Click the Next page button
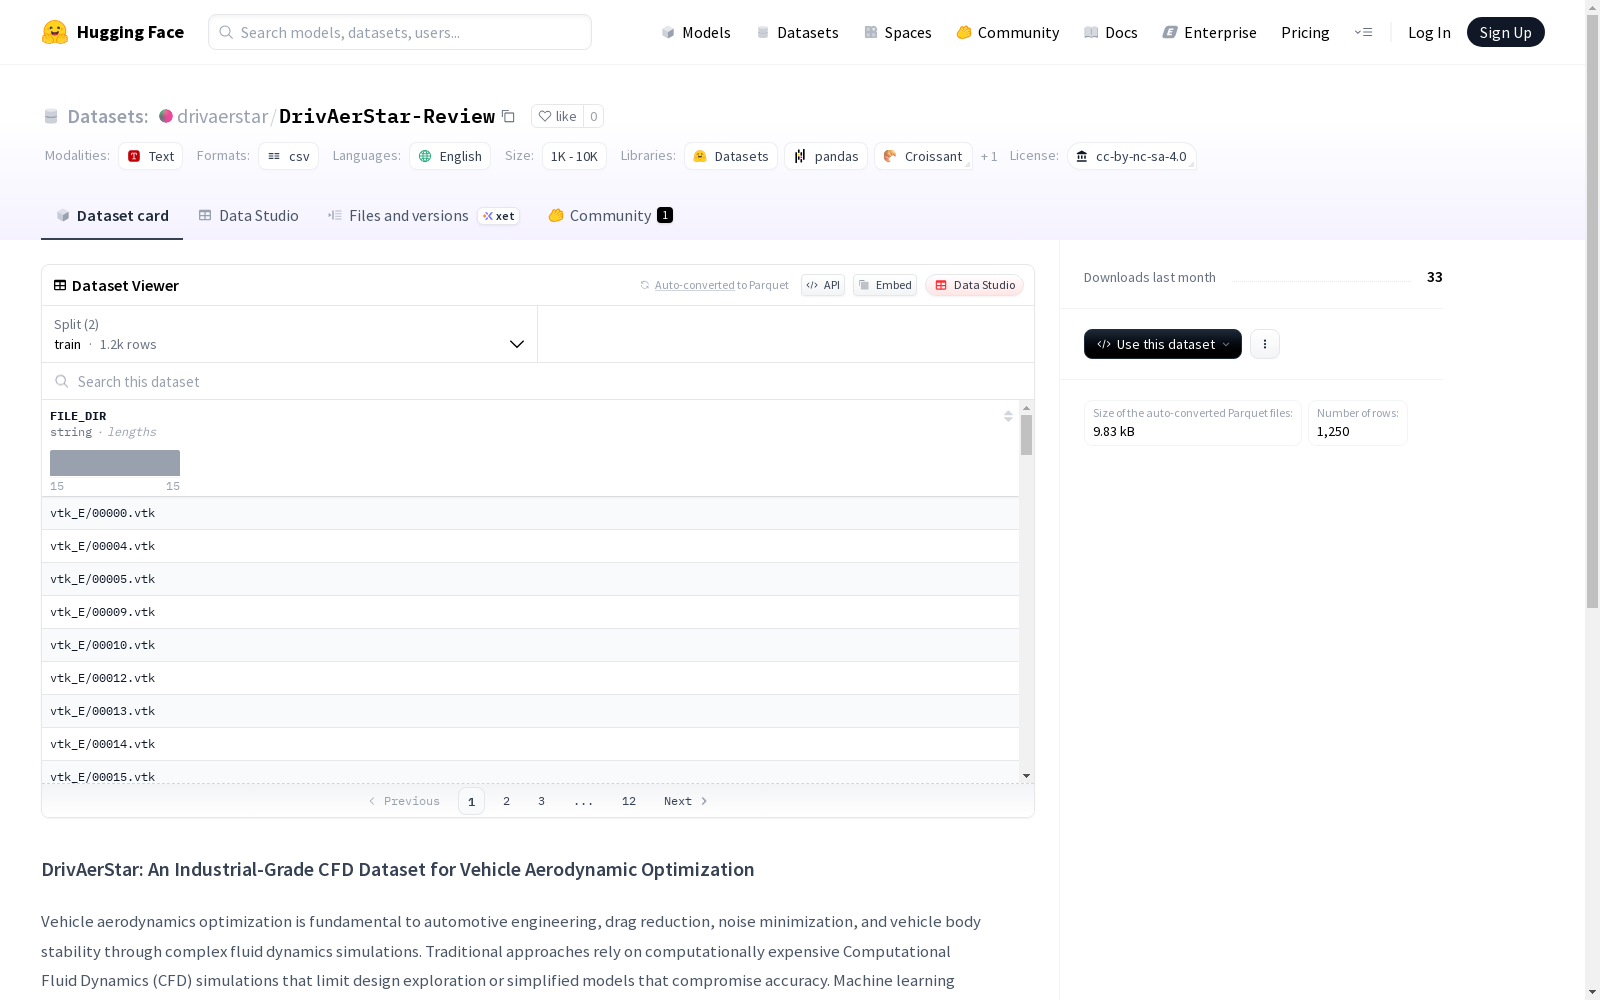Image resolution: width=1600 pixels, height=1000 pixels. [686, 801]
